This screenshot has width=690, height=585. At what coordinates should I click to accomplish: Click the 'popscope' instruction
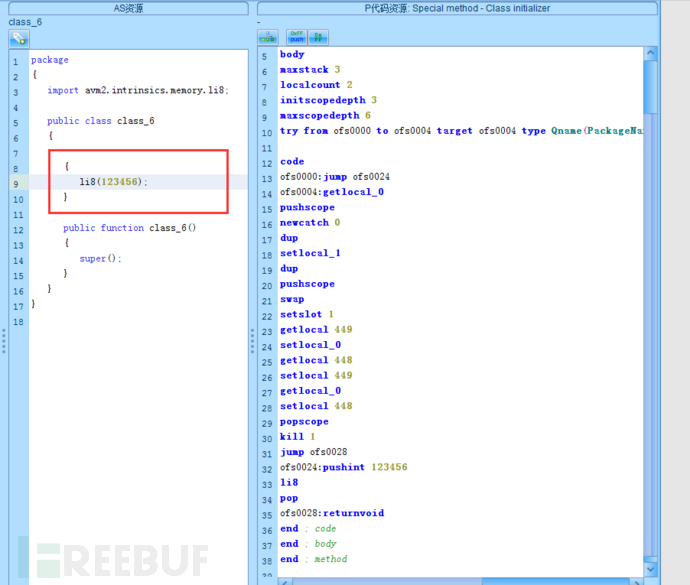click(x=304, y=421)
